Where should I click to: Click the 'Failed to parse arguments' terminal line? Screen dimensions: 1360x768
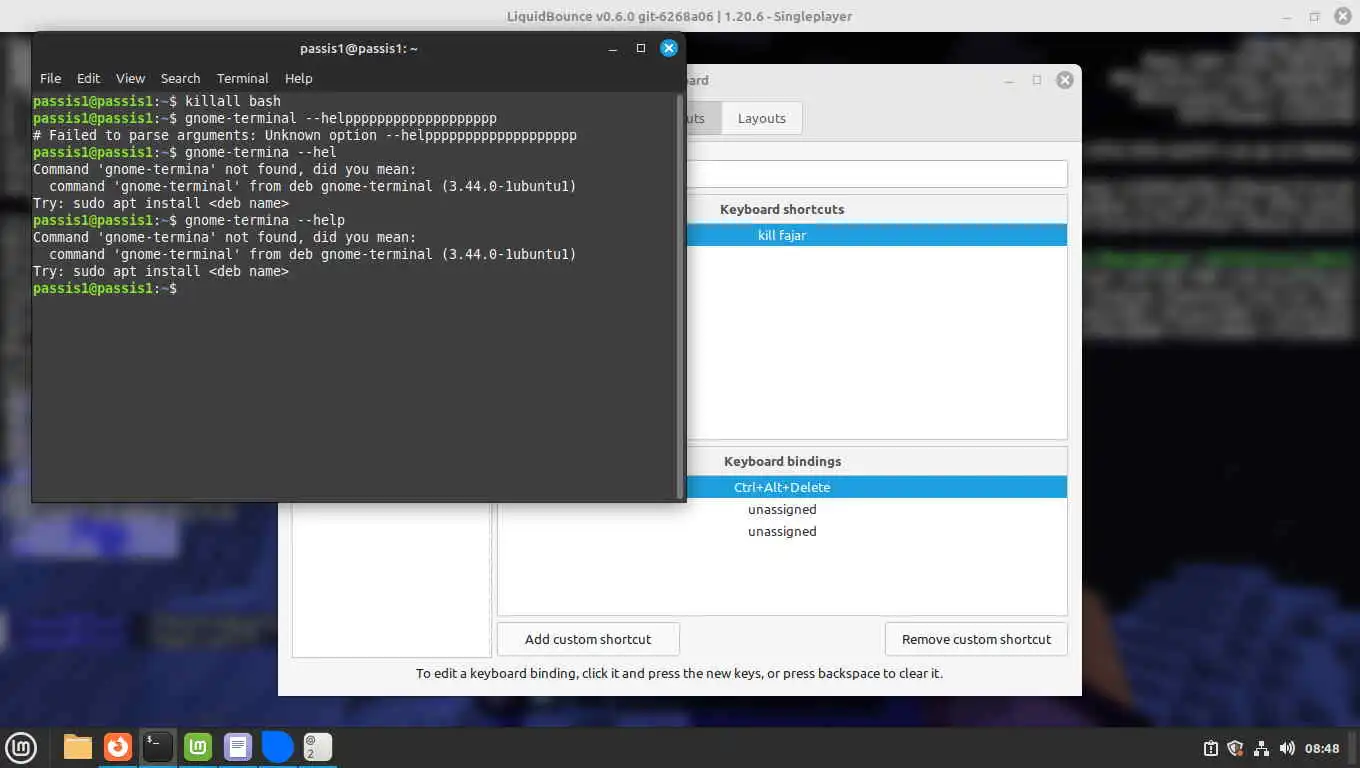coord(305,135)
